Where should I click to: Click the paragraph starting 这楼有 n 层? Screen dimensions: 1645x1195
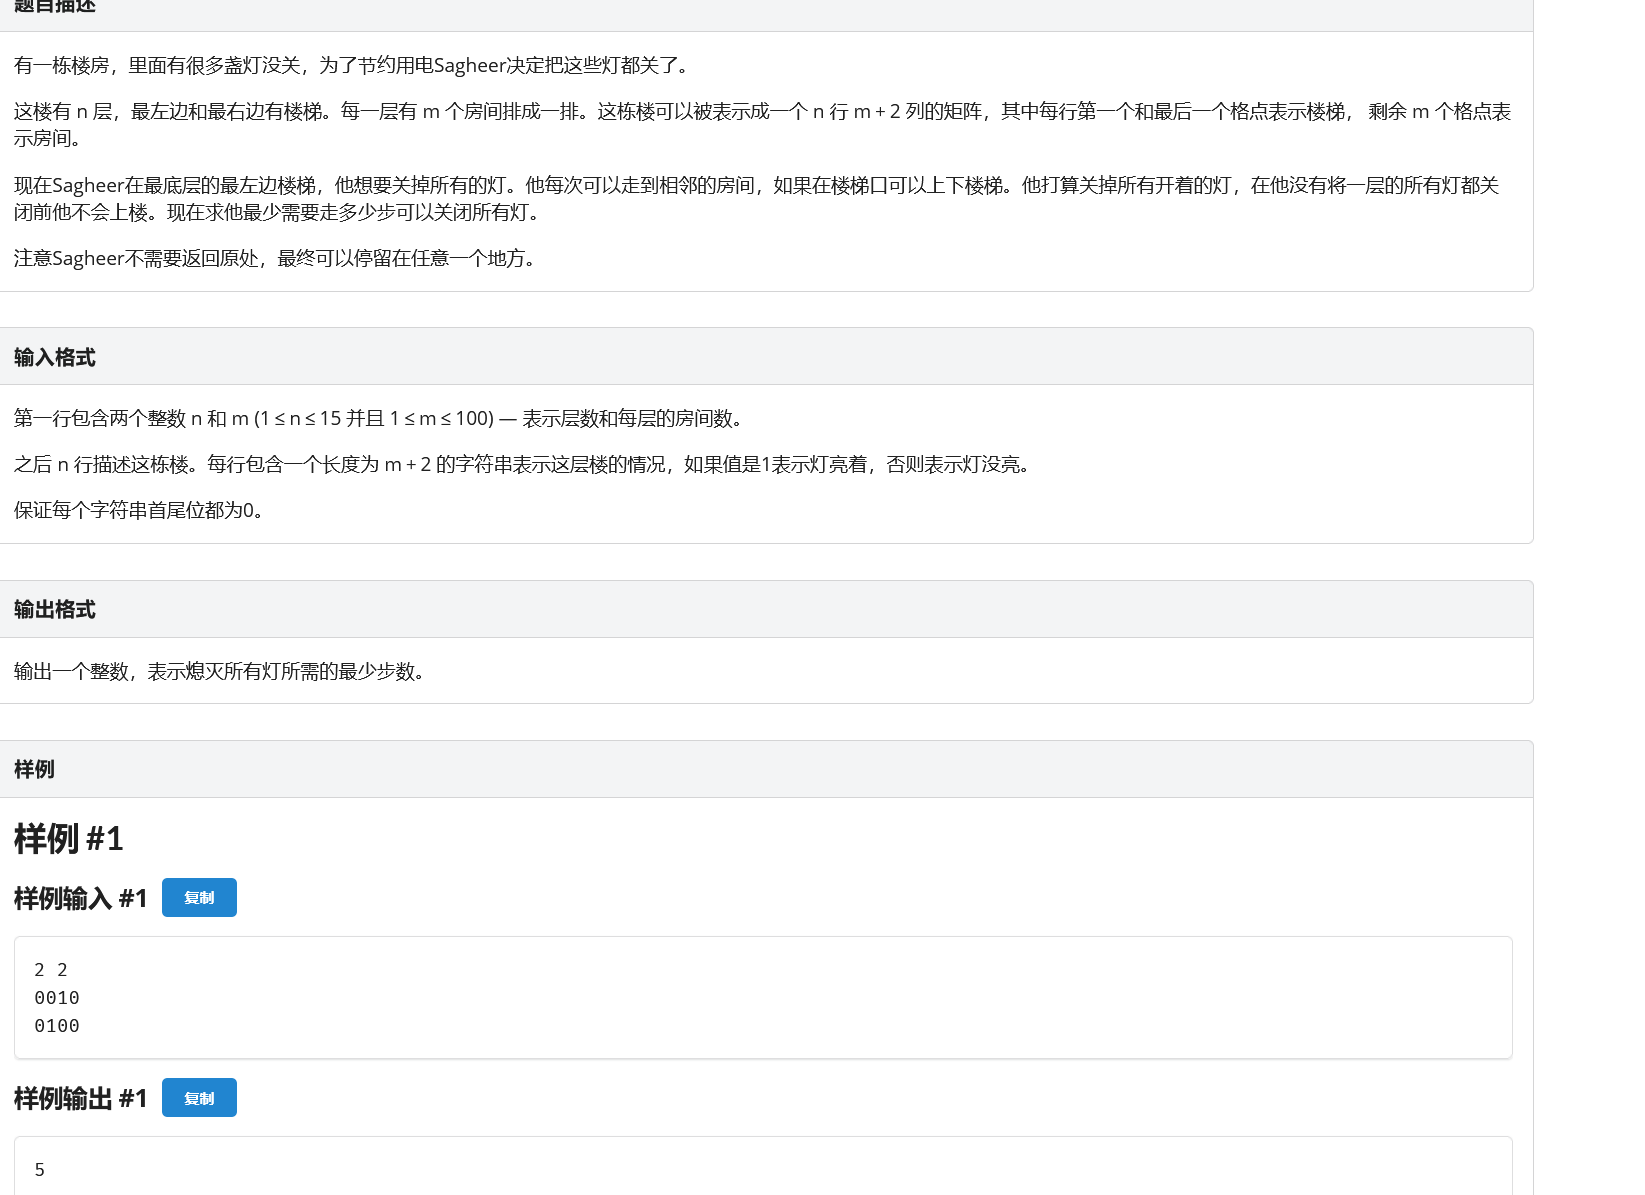pos(763,124)
